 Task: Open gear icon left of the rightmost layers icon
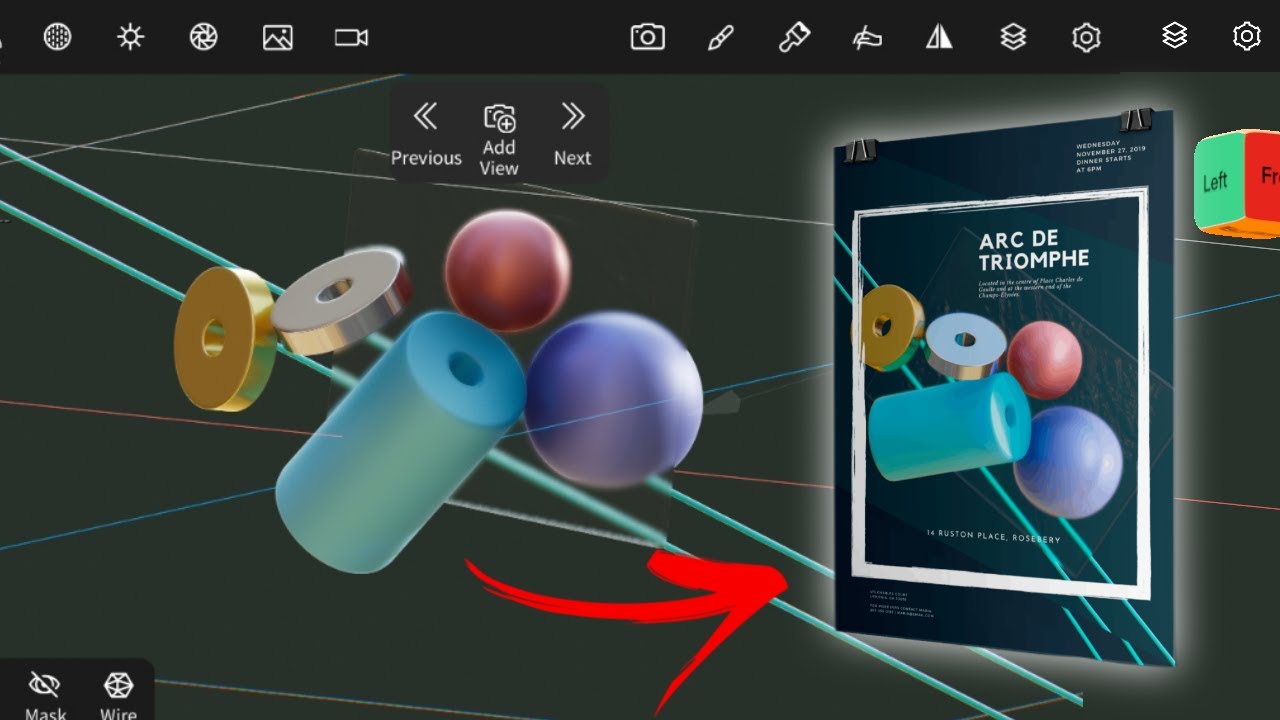1086,38
